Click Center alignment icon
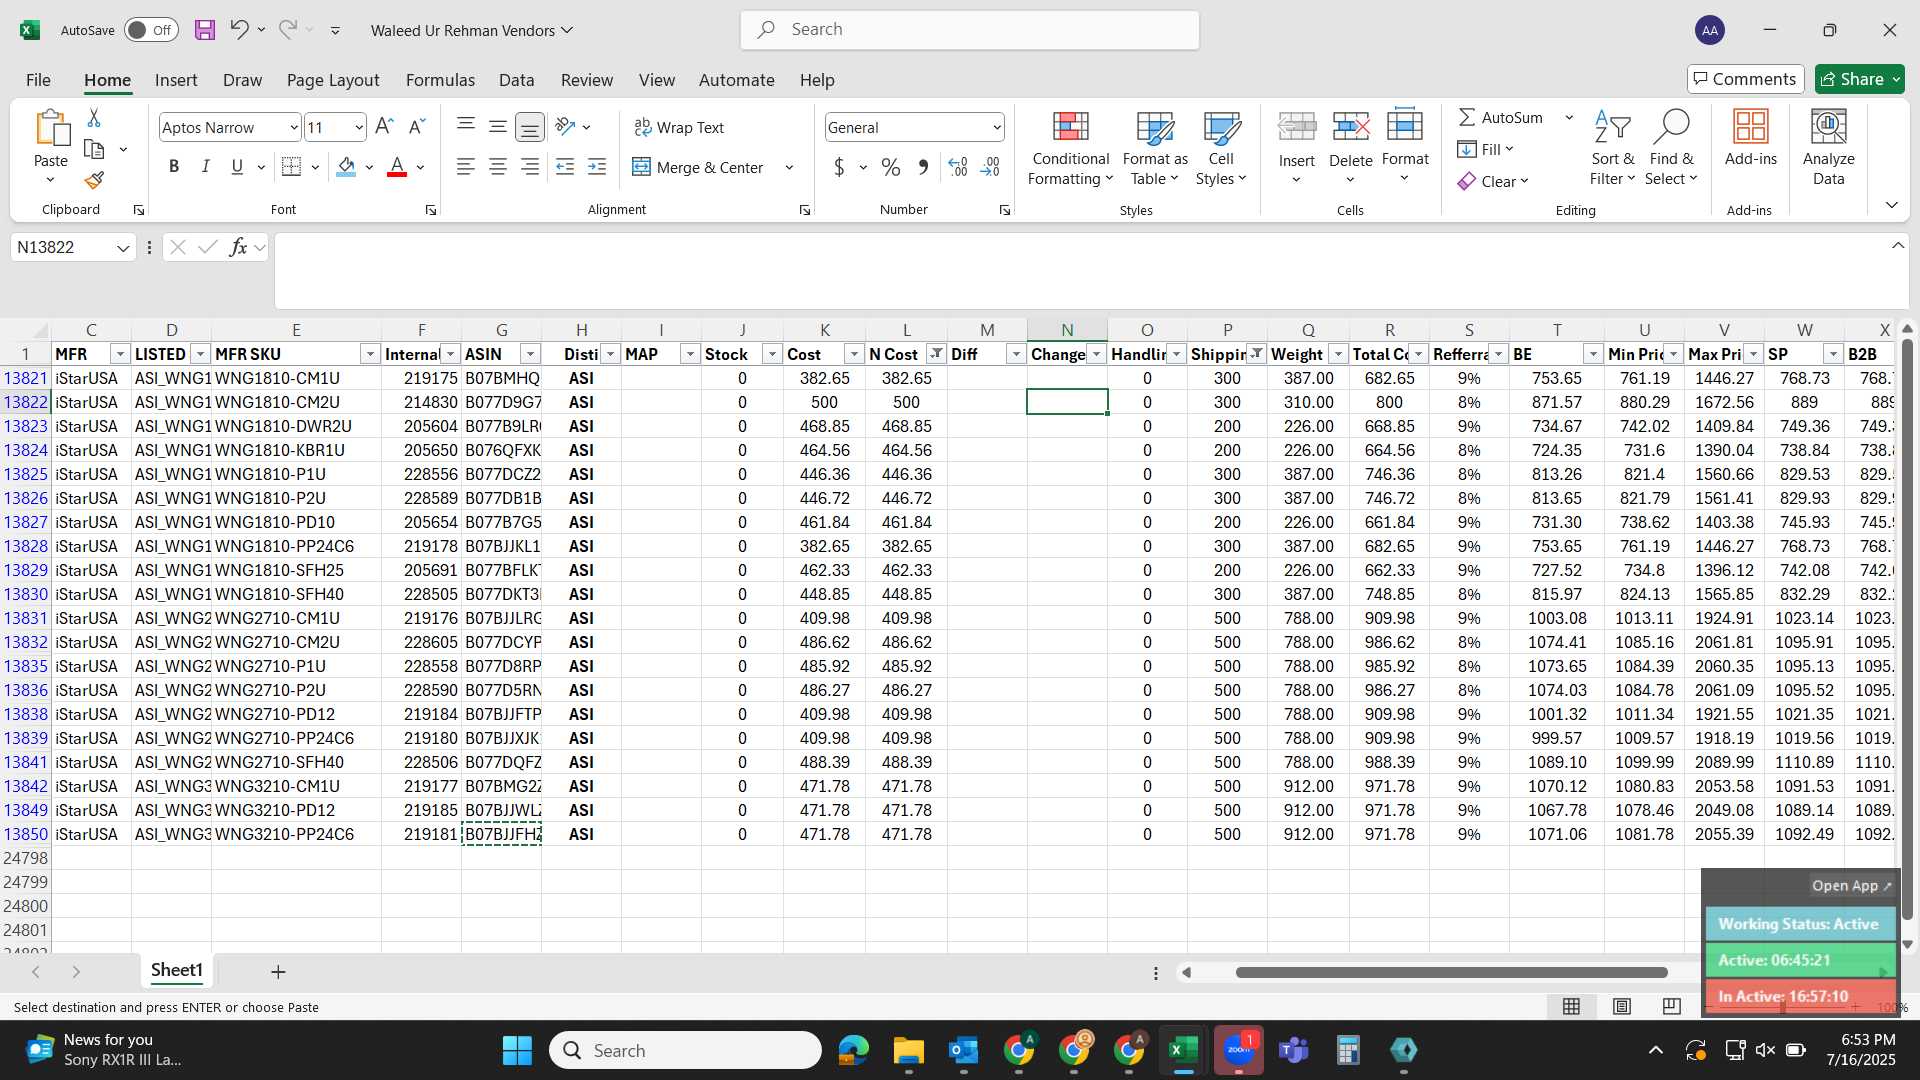The image size is (1920, 1080). (497, 167)
